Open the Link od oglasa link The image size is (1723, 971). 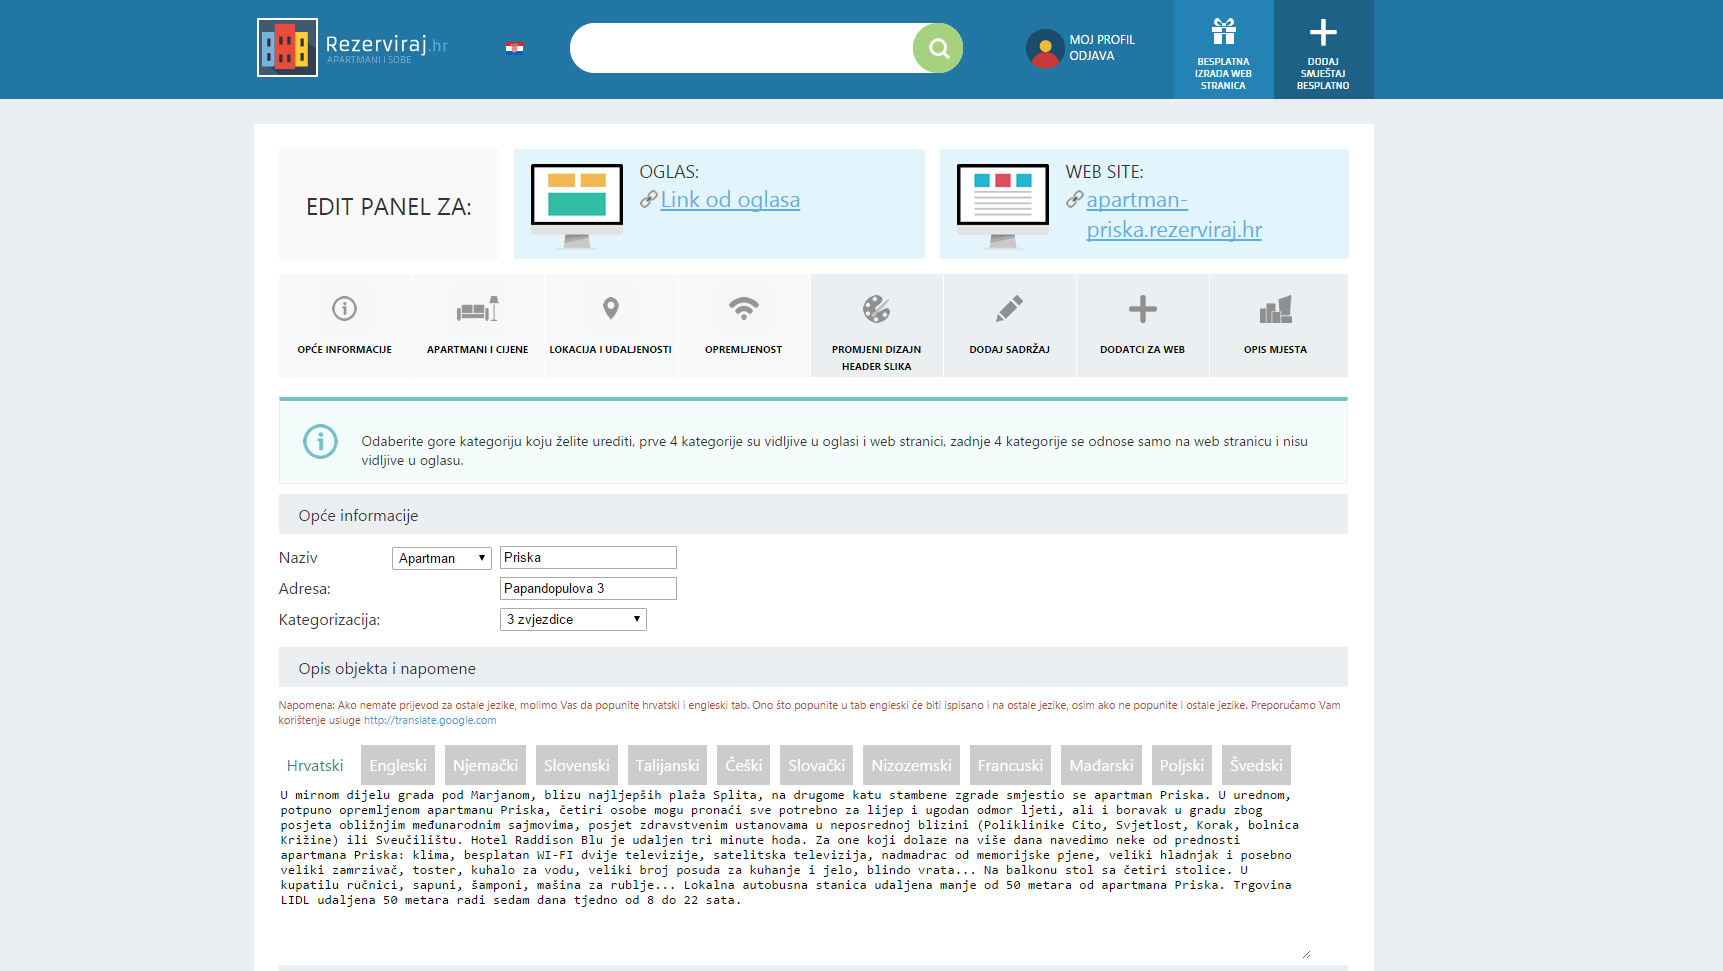coord(730,200)
